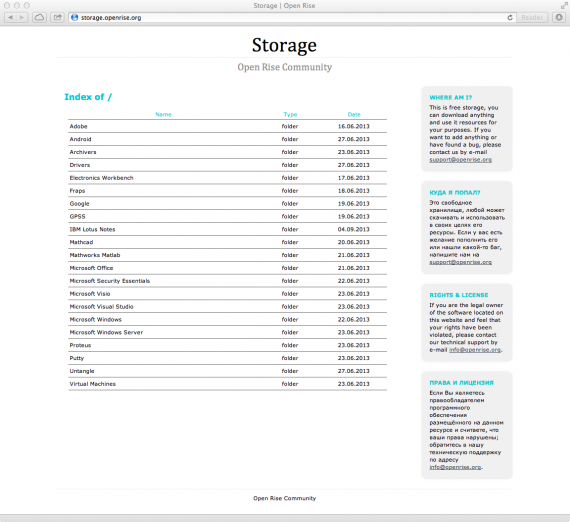This screenshot has height=522, width=570.
Task: Open the Microsoft Visio folder
Action: click(x=90, y=294)
